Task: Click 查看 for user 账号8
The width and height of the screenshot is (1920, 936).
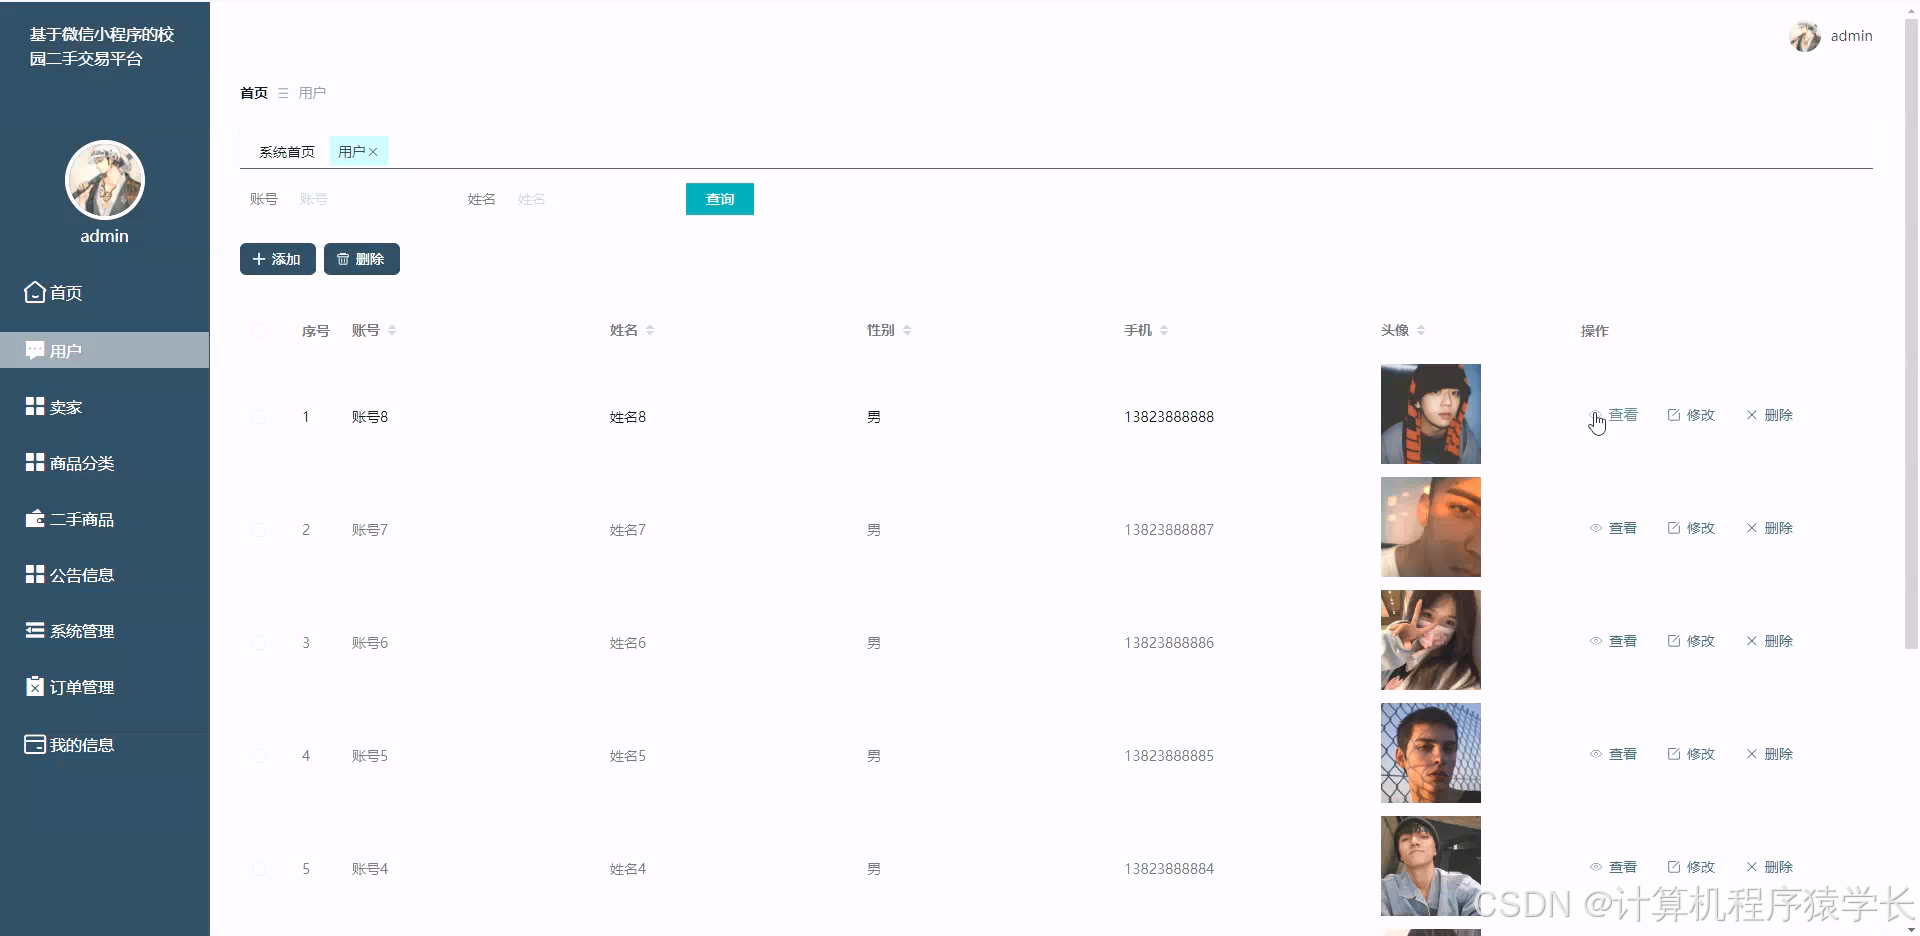Action: (x=1613, y=415)
